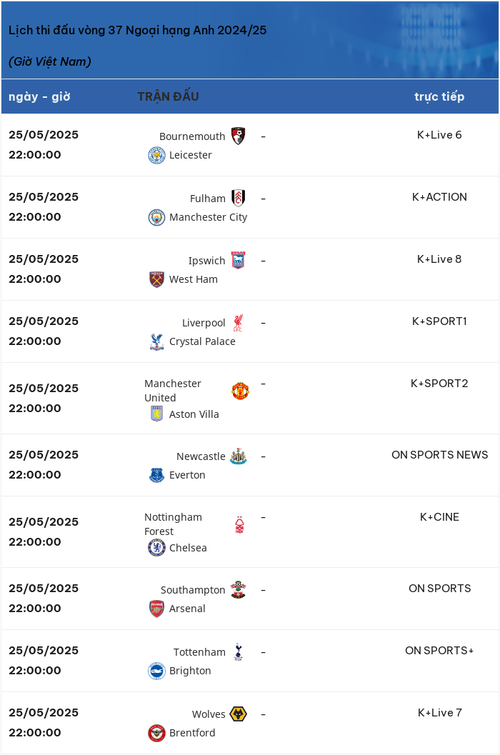Click the ngày - giờ column header
500x755 pixels.
[39, 97]
